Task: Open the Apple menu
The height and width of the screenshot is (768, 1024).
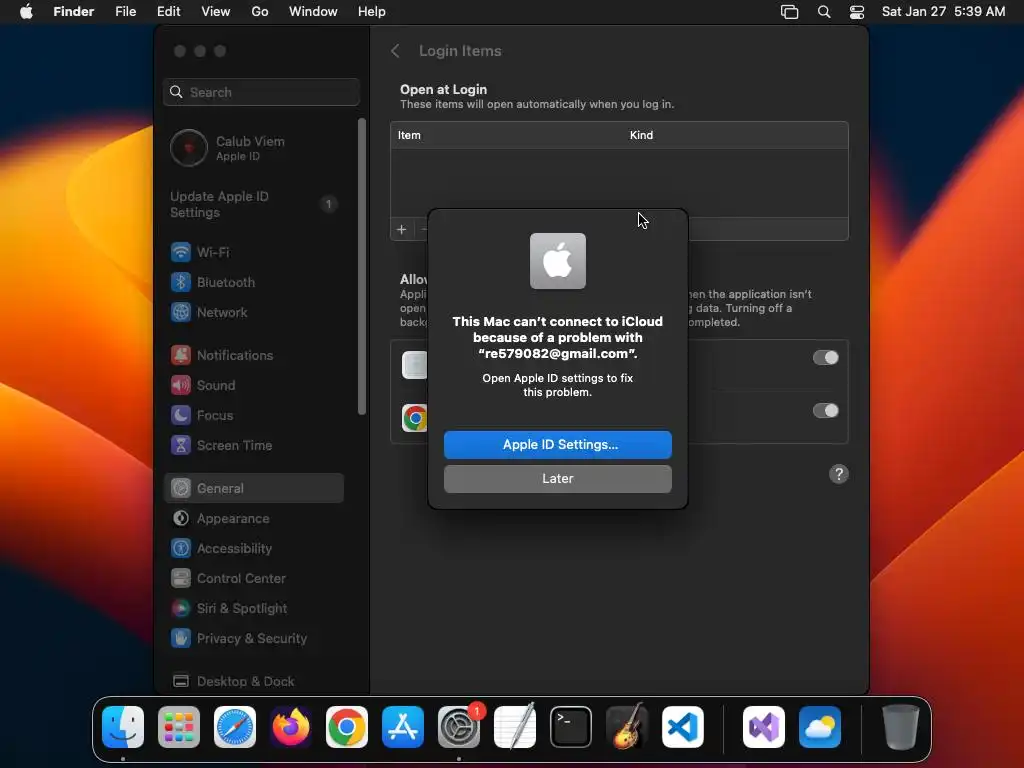Action: [26, 12]
